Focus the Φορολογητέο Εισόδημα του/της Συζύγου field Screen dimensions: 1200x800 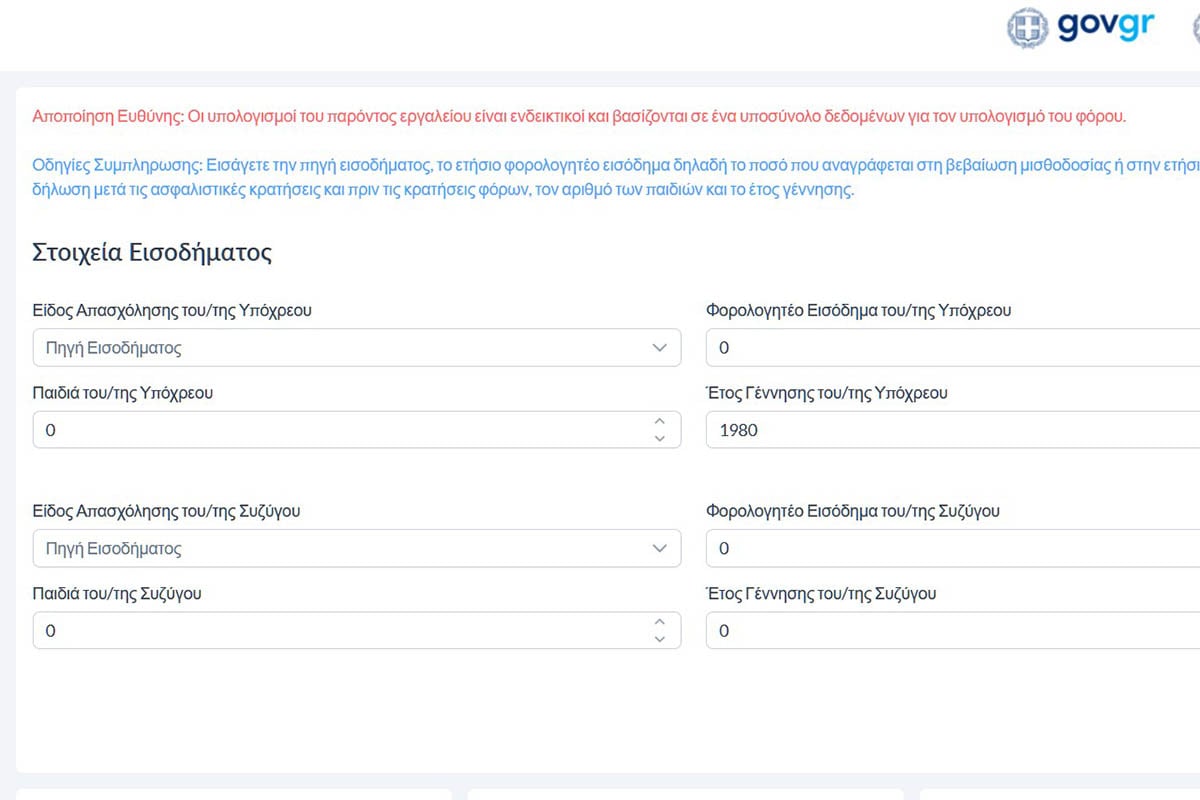tap(952, 548)
